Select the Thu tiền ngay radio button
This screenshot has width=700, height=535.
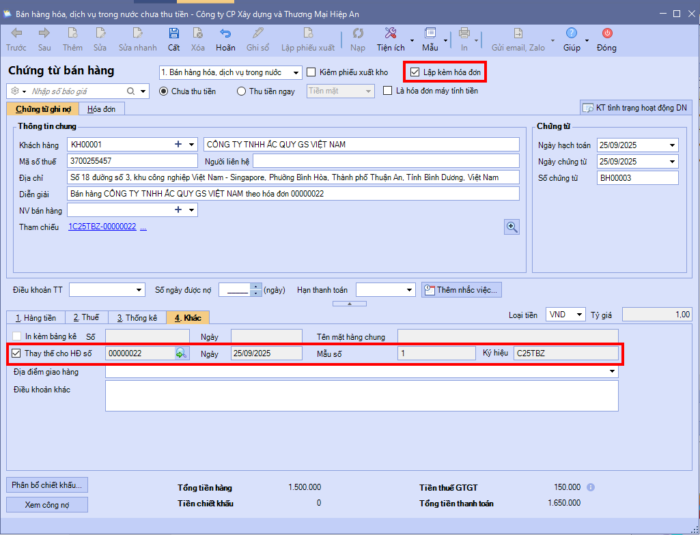[242, 91]
